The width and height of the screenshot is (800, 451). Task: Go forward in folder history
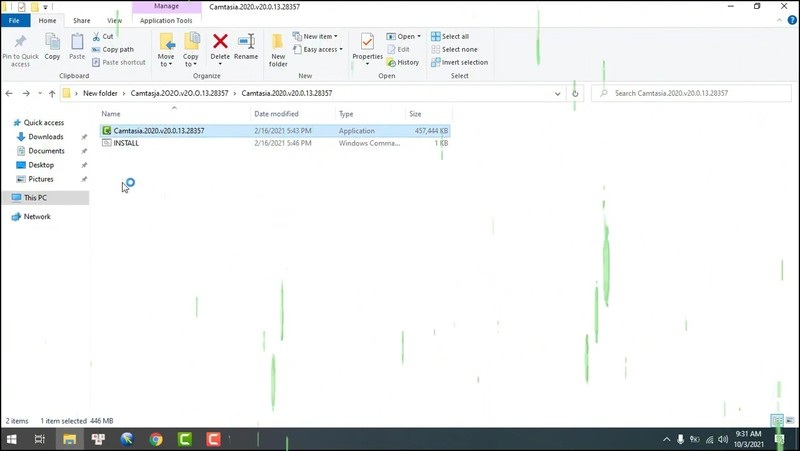26,93
